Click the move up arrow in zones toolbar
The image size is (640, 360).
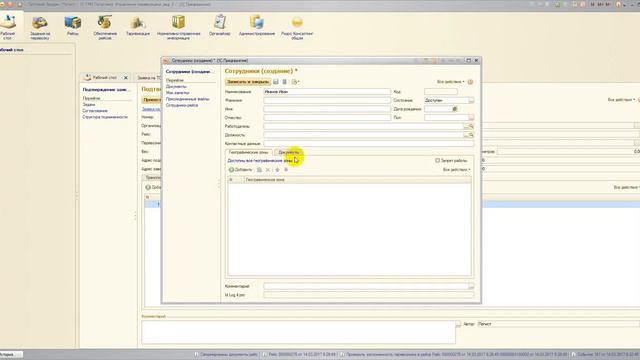(x=277, y=170)
